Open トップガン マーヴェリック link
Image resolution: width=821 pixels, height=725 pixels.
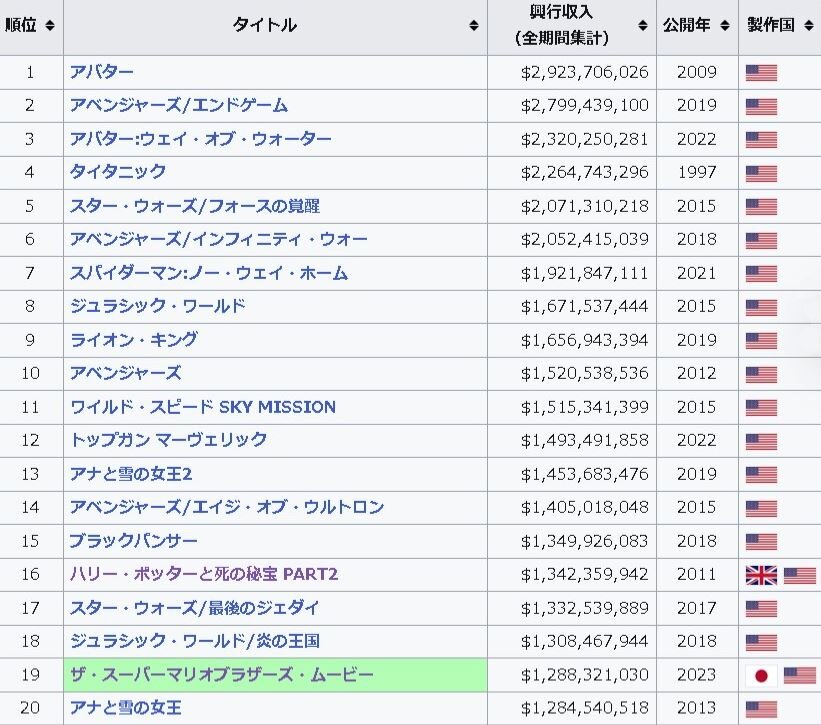click(168, 440)
